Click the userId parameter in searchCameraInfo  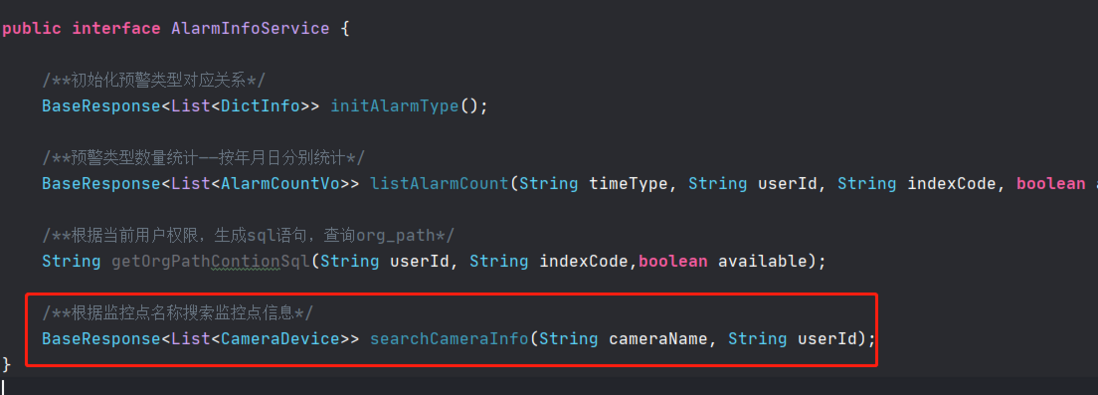[x=827, y=340]
